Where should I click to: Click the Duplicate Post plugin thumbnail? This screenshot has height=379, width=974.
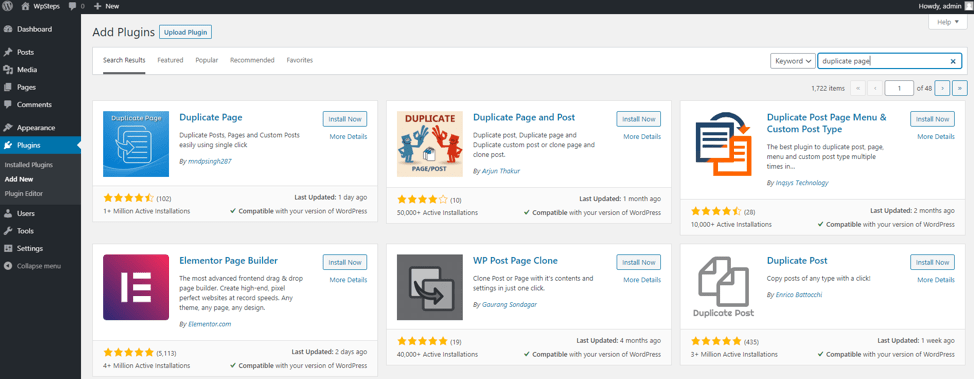click(724, 287)
